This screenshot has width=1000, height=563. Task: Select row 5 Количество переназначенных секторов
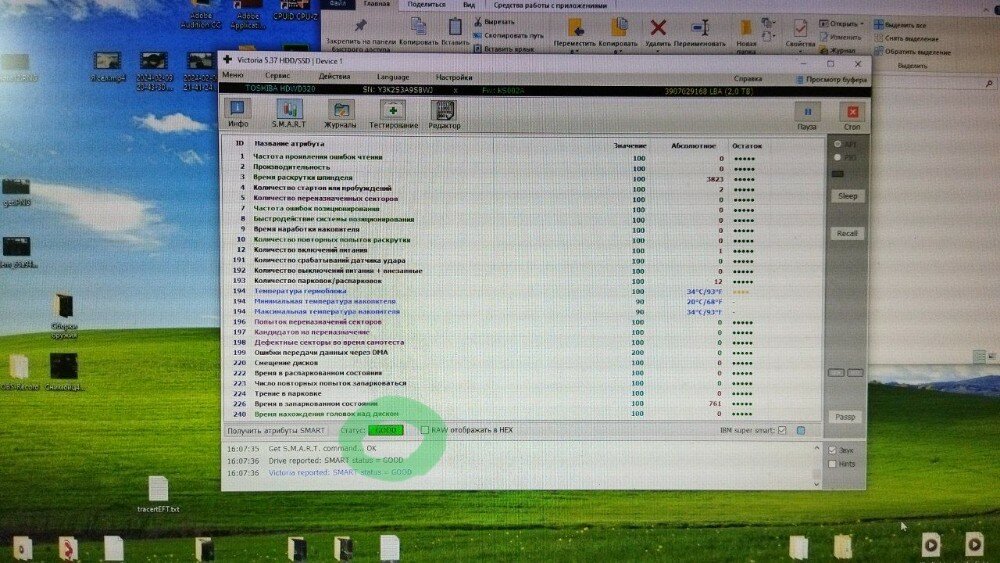pyautogui.click(x=523, y=199)
